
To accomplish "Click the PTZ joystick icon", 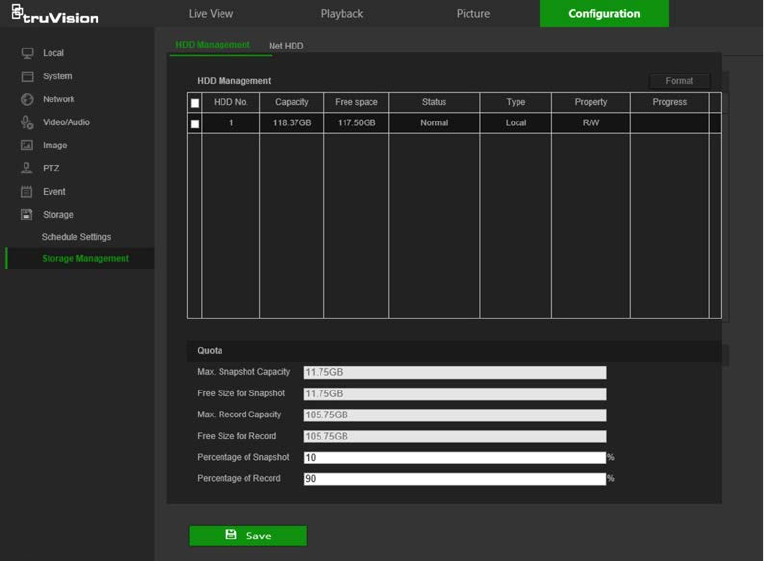I will [x=27, y=168].
